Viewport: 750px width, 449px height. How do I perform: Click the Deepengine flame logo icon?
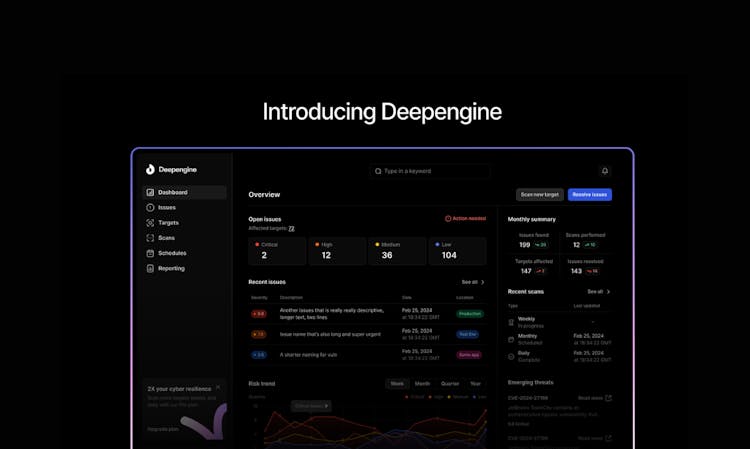click(x=150, y=169)
